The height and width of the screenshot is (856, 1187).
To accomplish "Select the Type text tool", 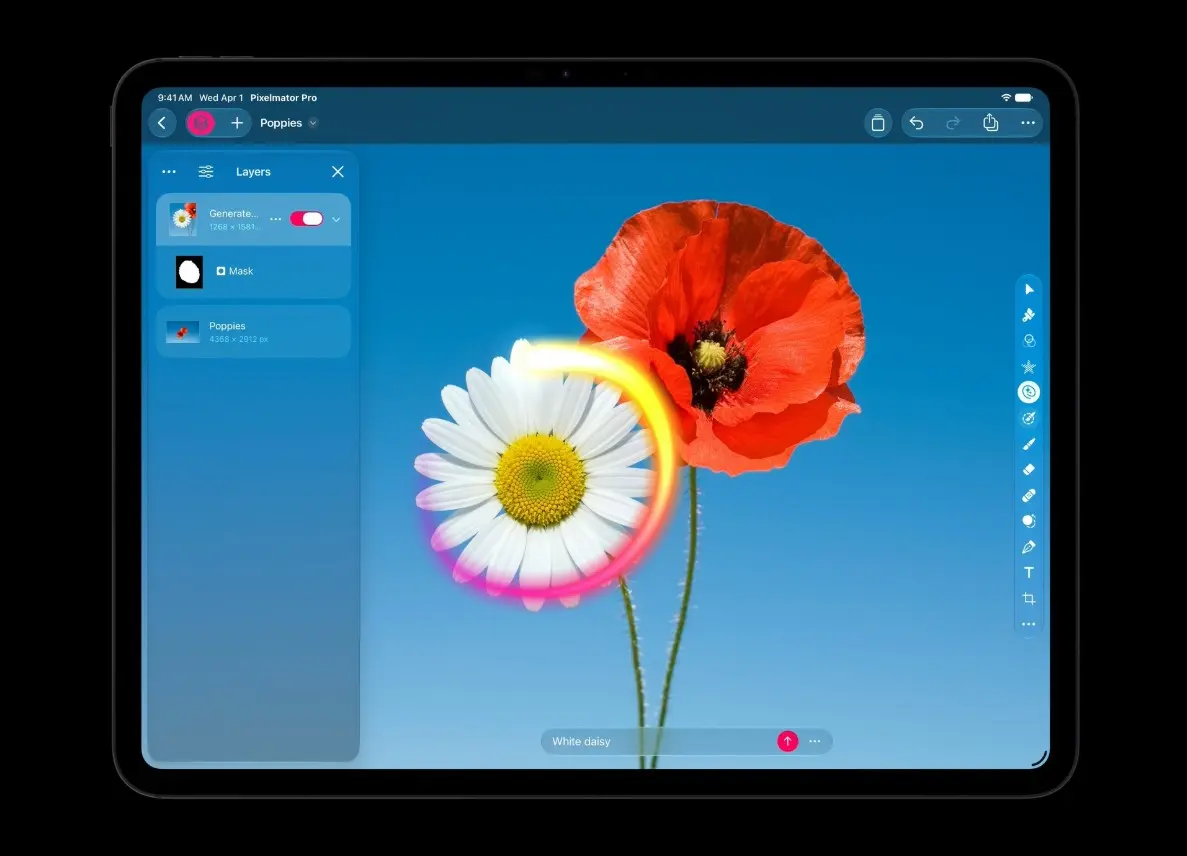I will pos(1029,572).
